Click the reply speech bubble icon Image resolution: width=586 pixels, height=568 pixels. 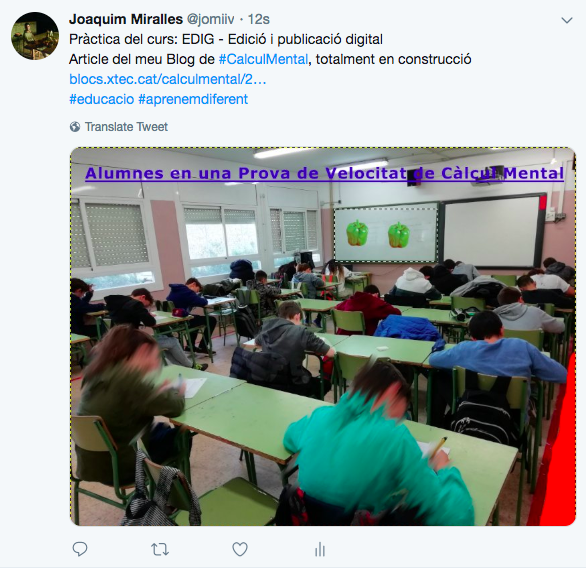tap(80, 549)
